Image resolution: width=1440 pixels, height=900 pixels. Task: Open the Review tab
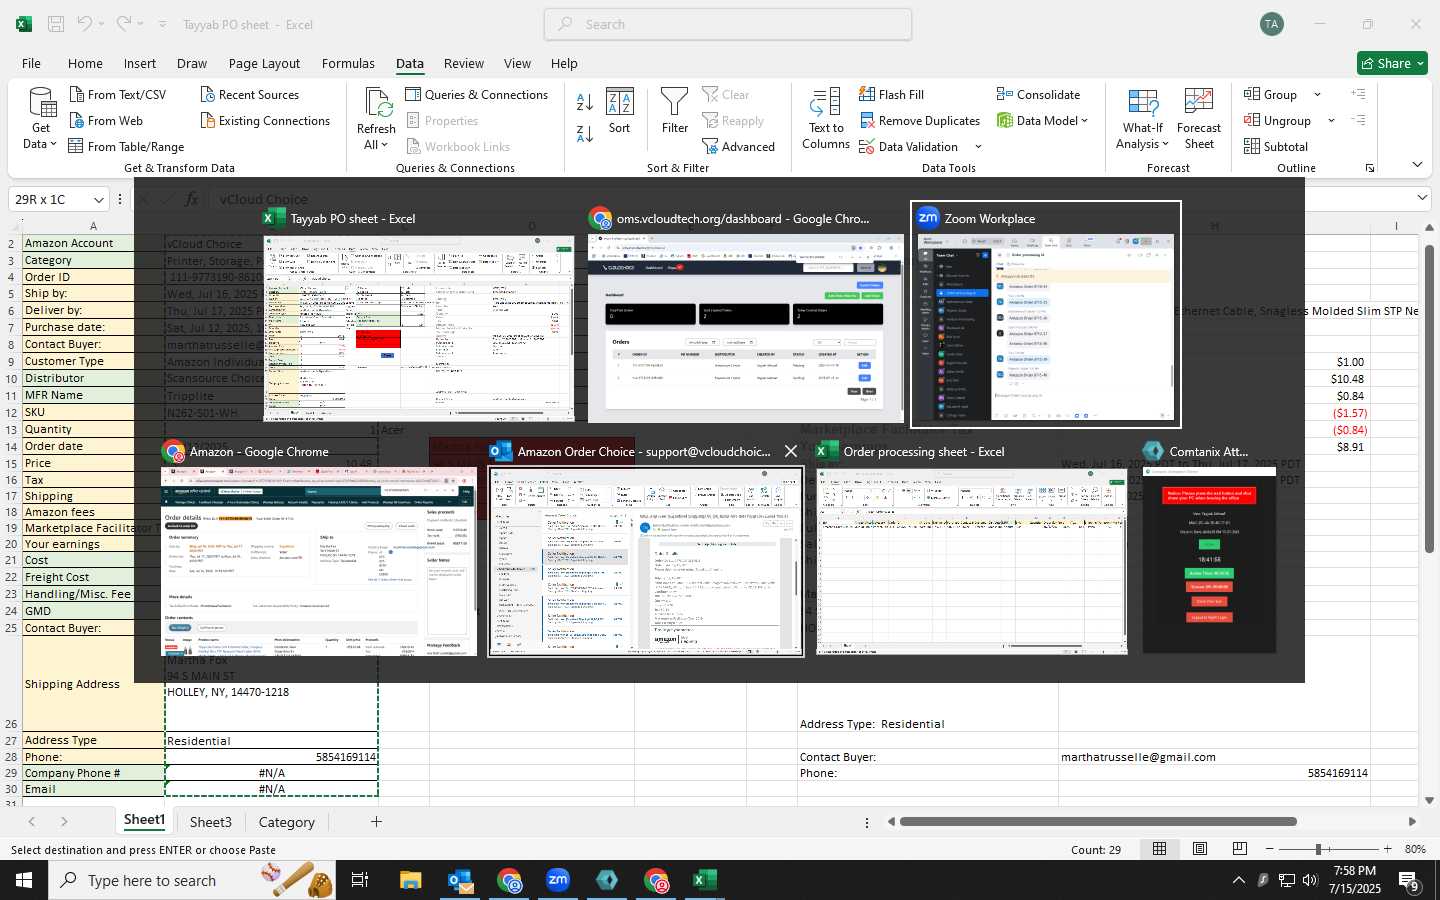[464, 63]
